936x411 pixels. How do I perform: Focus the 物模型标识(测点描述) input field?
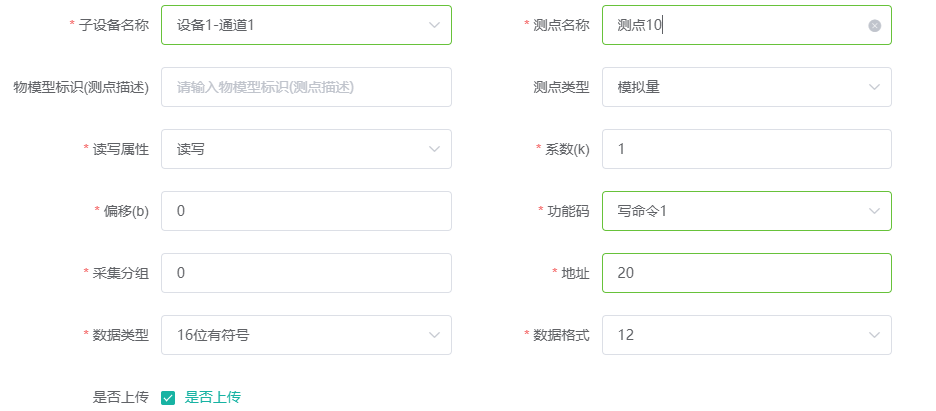(306, 87)
